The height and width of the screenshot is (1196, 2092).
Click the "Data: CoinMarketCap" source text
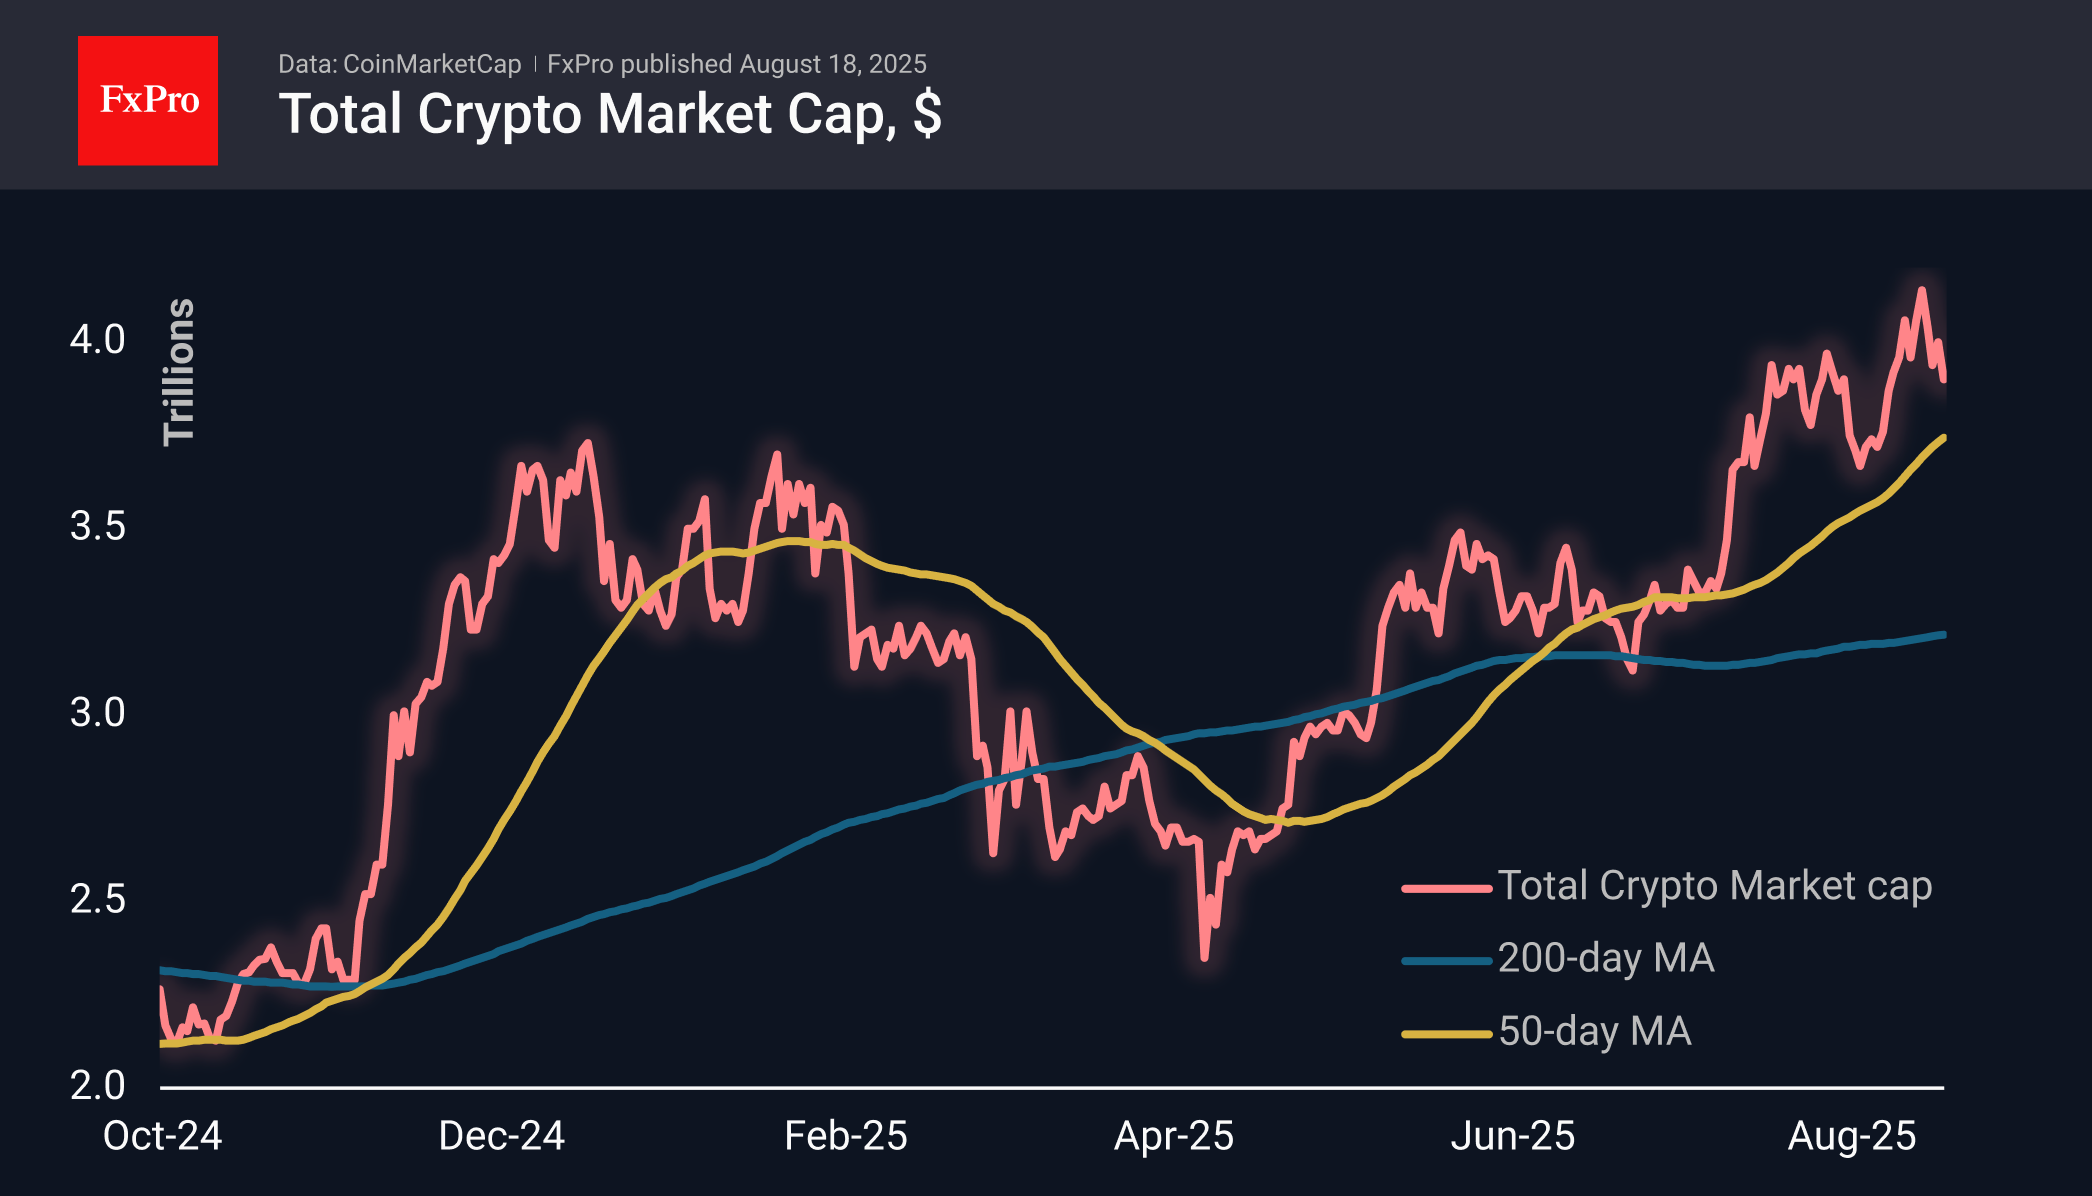399,64
